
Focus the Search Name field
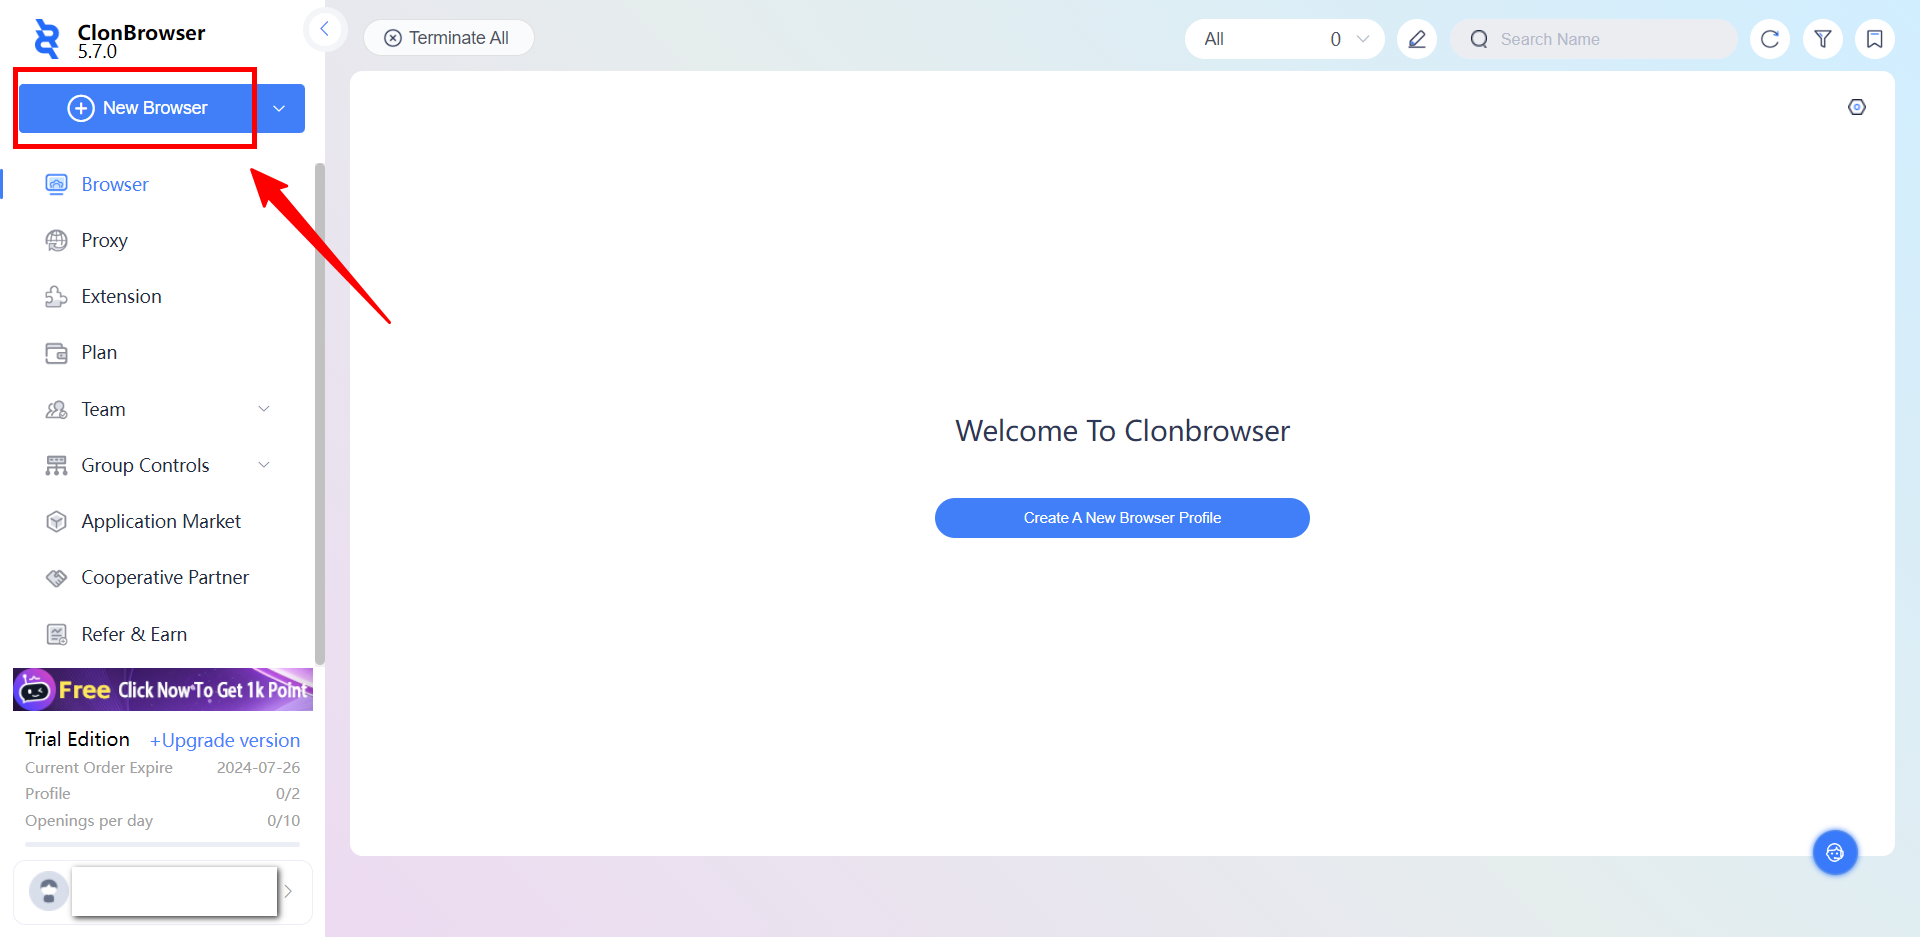[1595, 39]
